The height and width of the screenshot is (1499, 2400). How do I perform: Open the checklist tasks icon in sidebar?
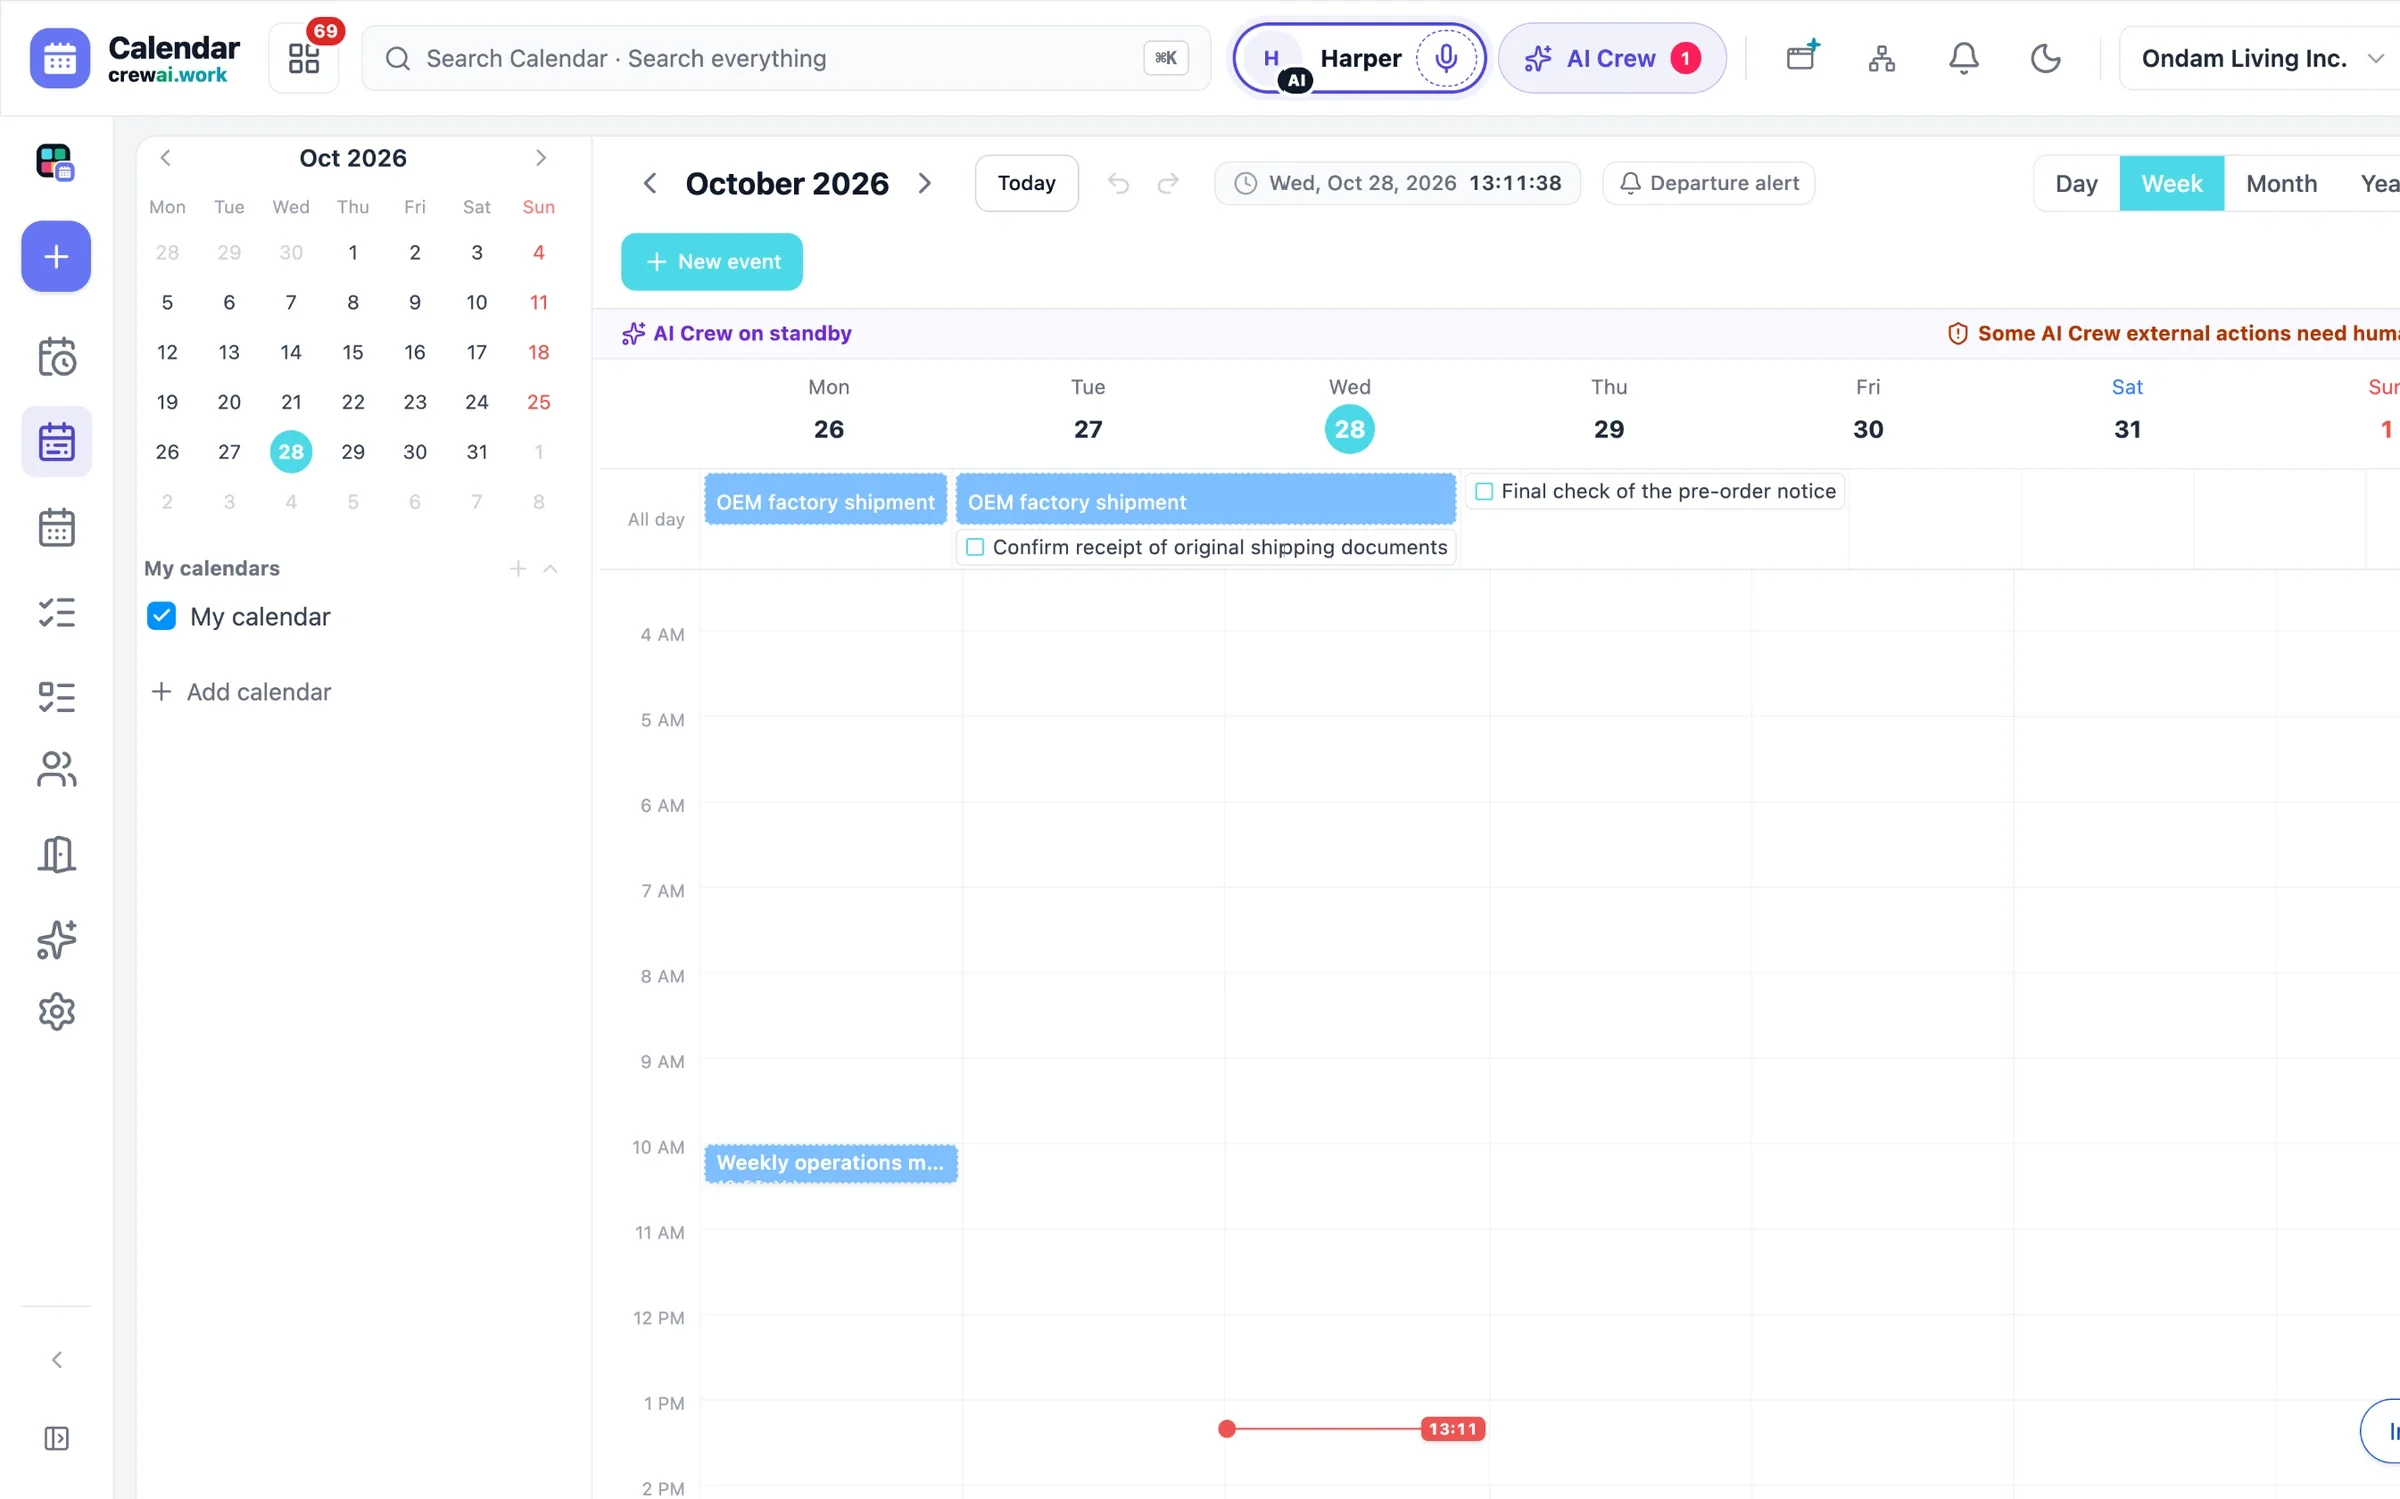tap(56, 612)
